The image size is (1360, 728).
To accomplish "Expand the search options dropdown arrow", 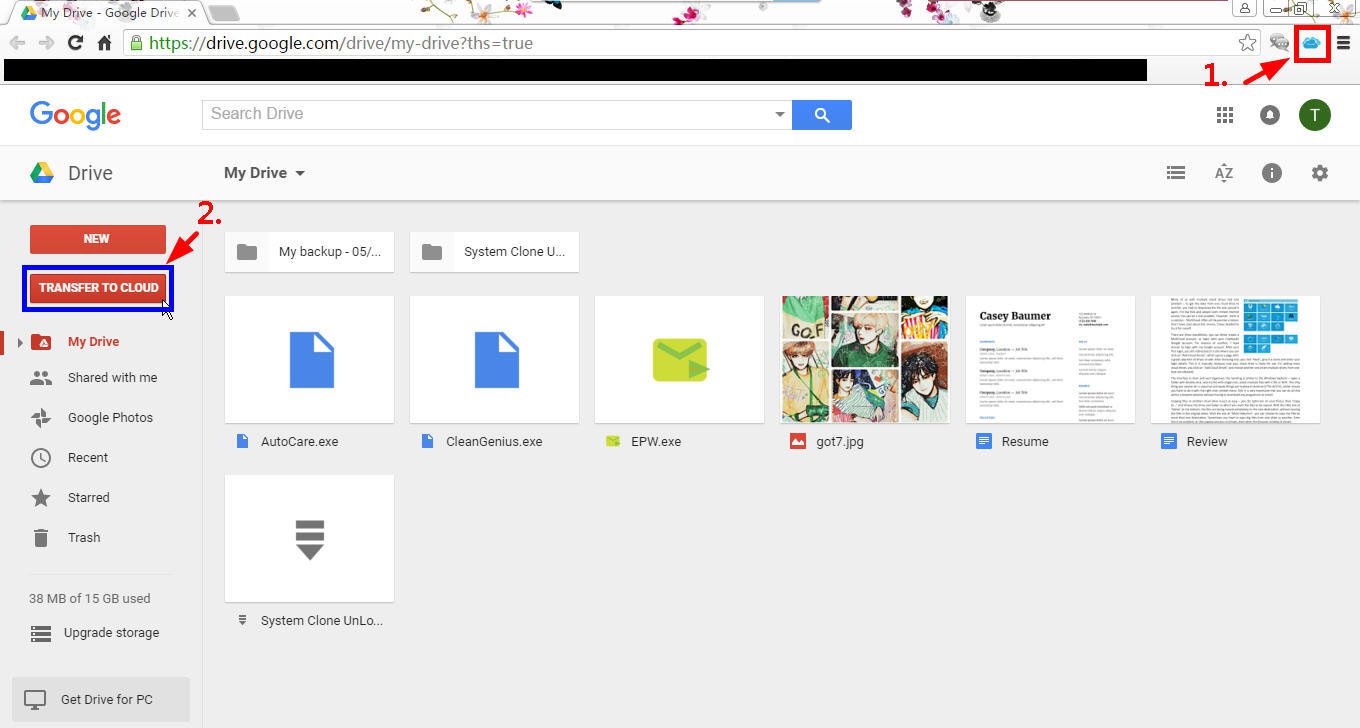I will point(780,115).
